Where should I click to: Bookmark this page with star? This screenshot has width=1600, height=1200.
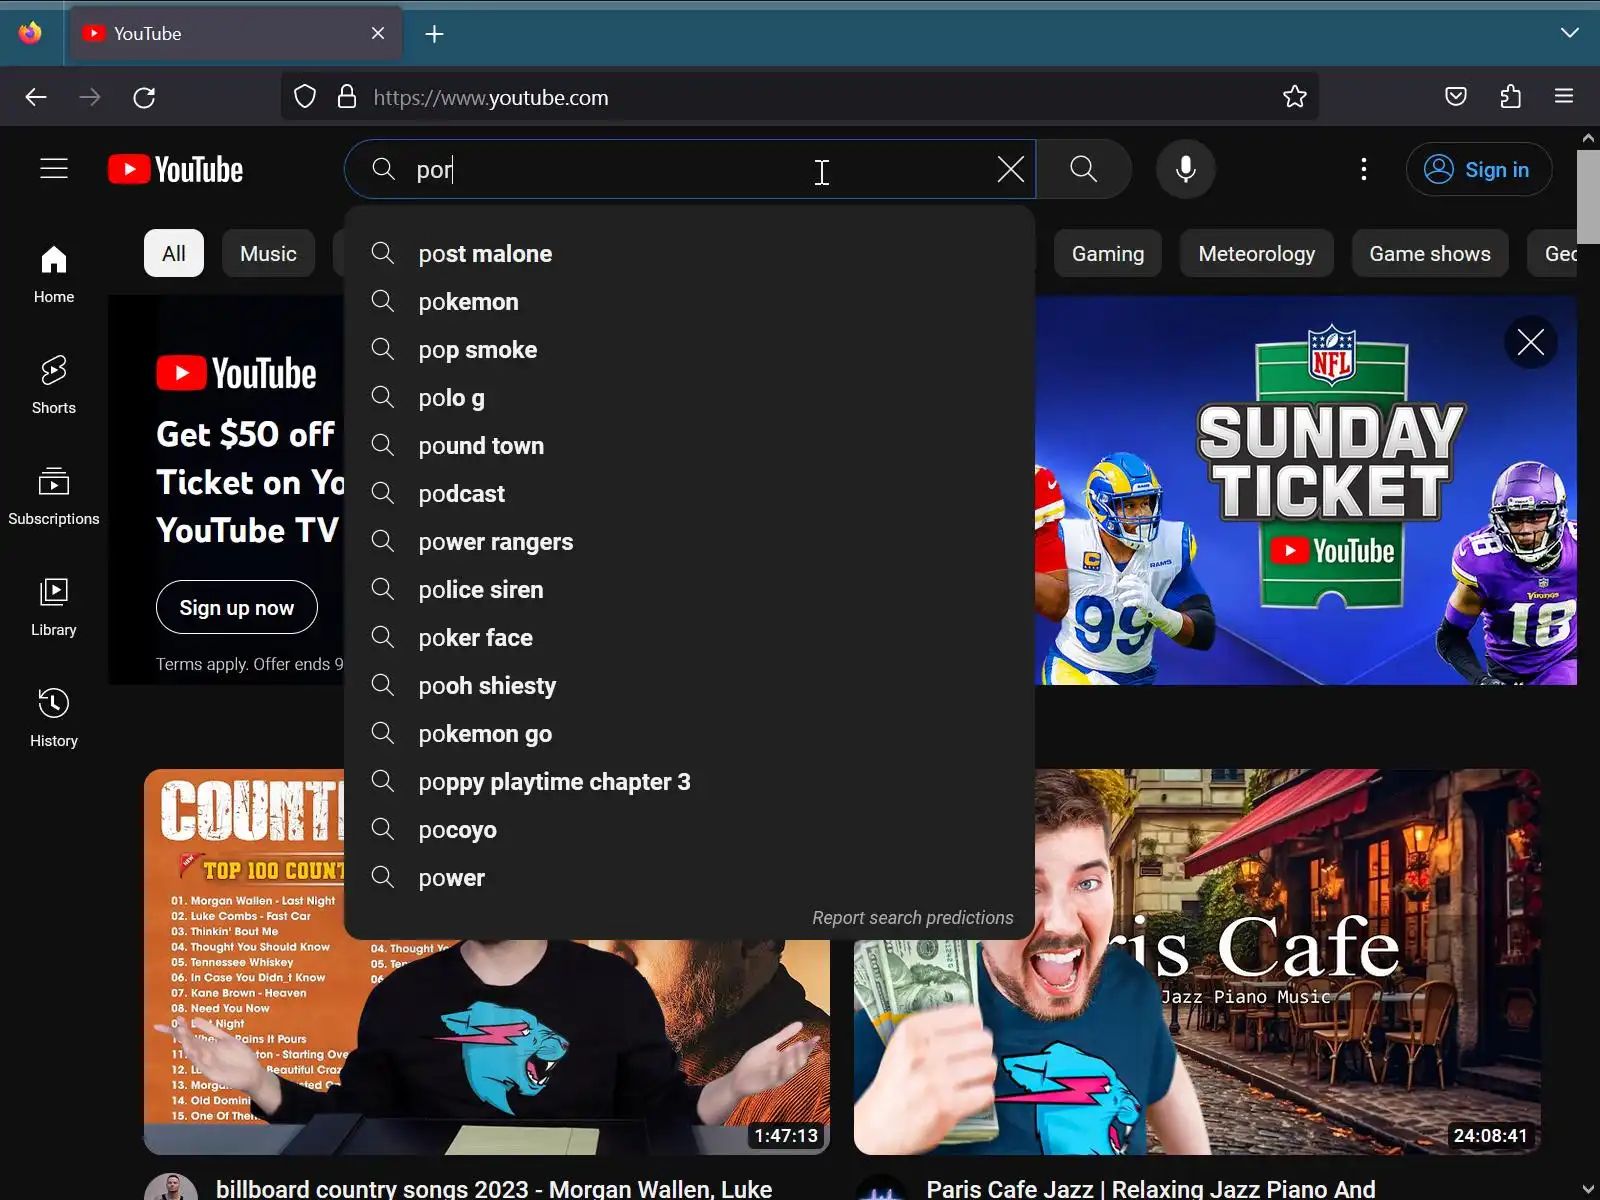click(x=1295, y=97)
